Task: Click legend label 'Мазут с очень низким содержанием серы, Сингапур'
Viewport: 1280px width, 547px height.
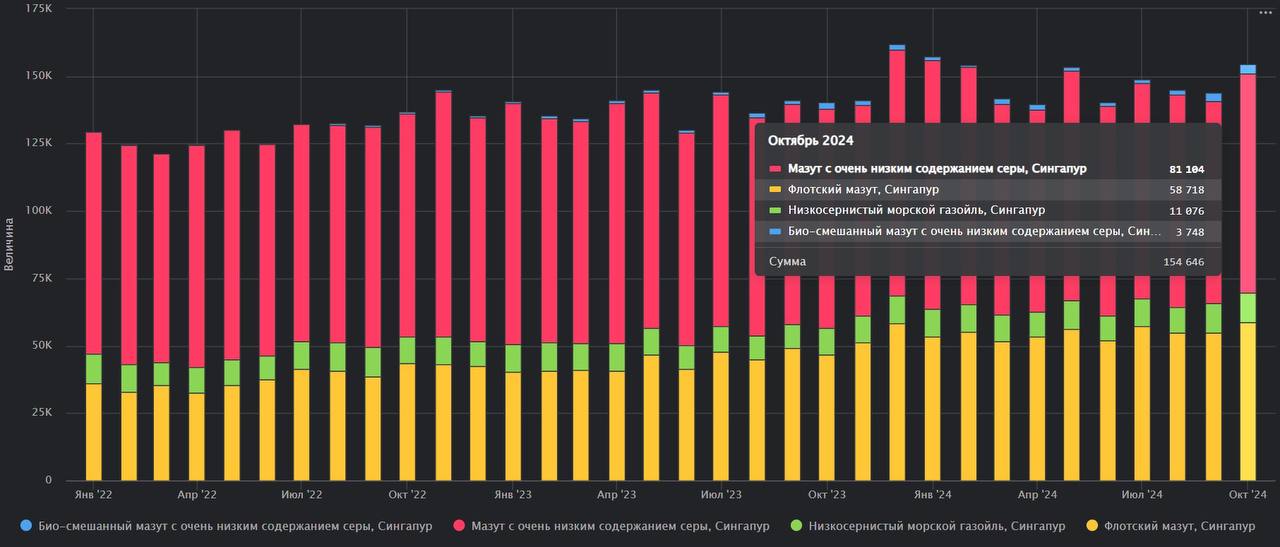Action: point(620,525)
